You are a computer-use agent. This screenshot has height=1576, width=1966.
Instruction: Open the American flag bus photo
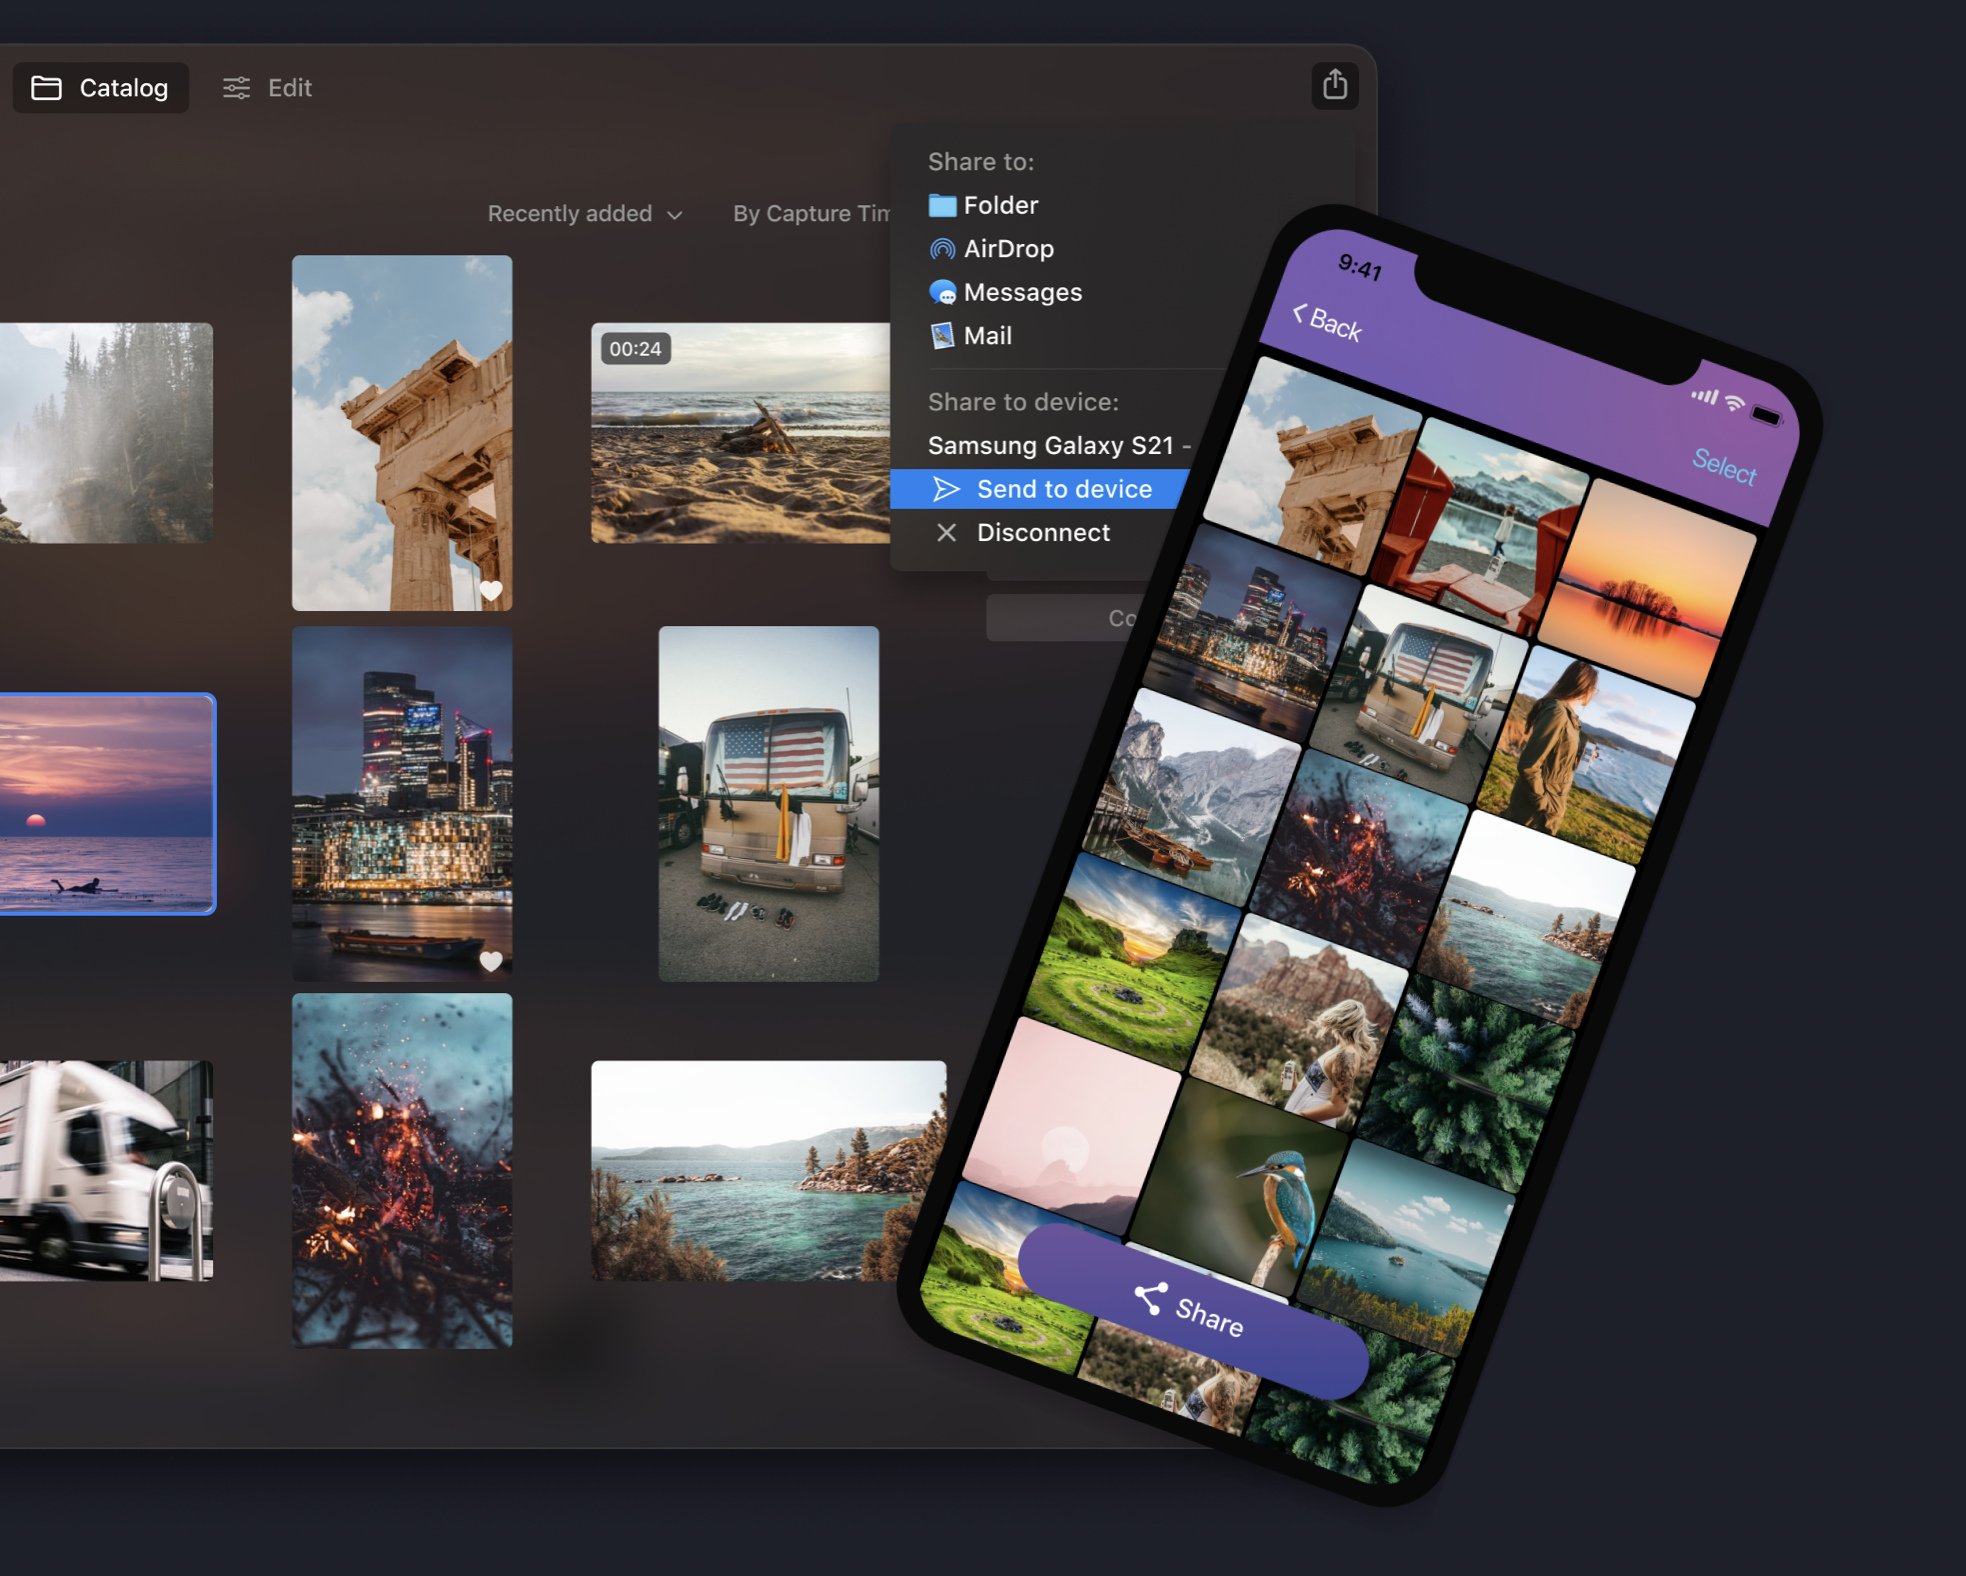(x=768, y=803)
